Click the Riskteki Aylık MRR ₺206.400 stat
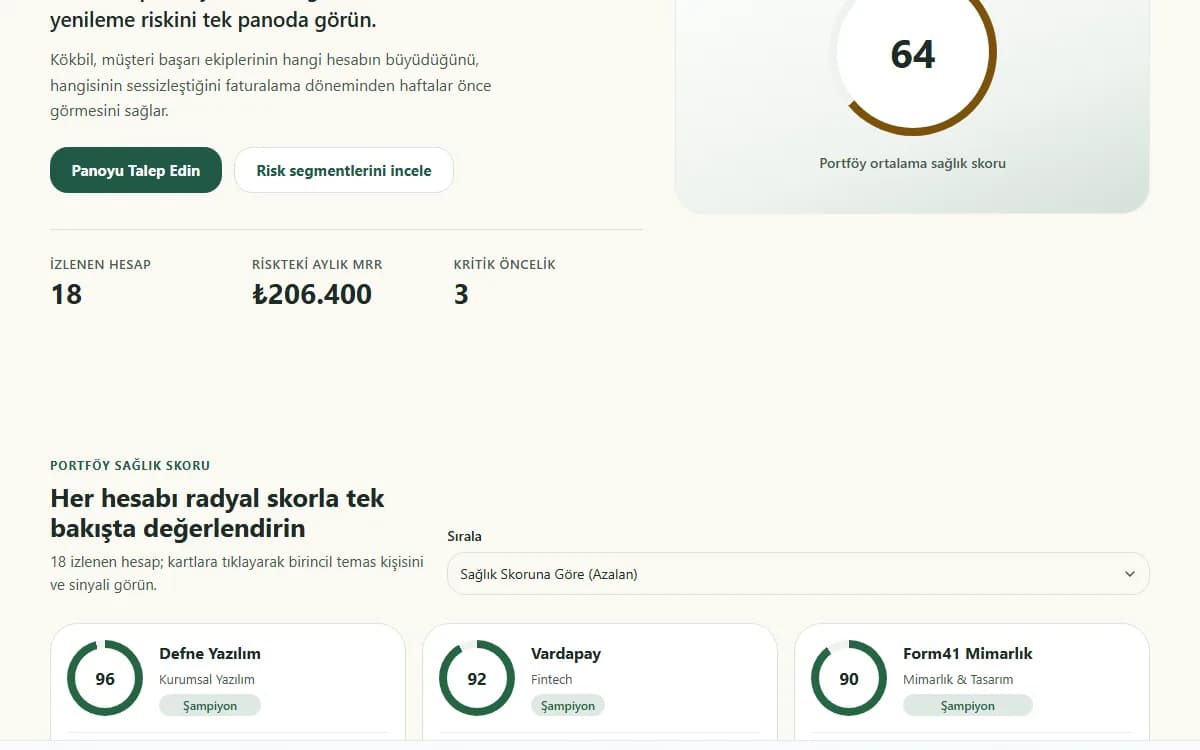The image size is (1200, 750). [317, 282]
